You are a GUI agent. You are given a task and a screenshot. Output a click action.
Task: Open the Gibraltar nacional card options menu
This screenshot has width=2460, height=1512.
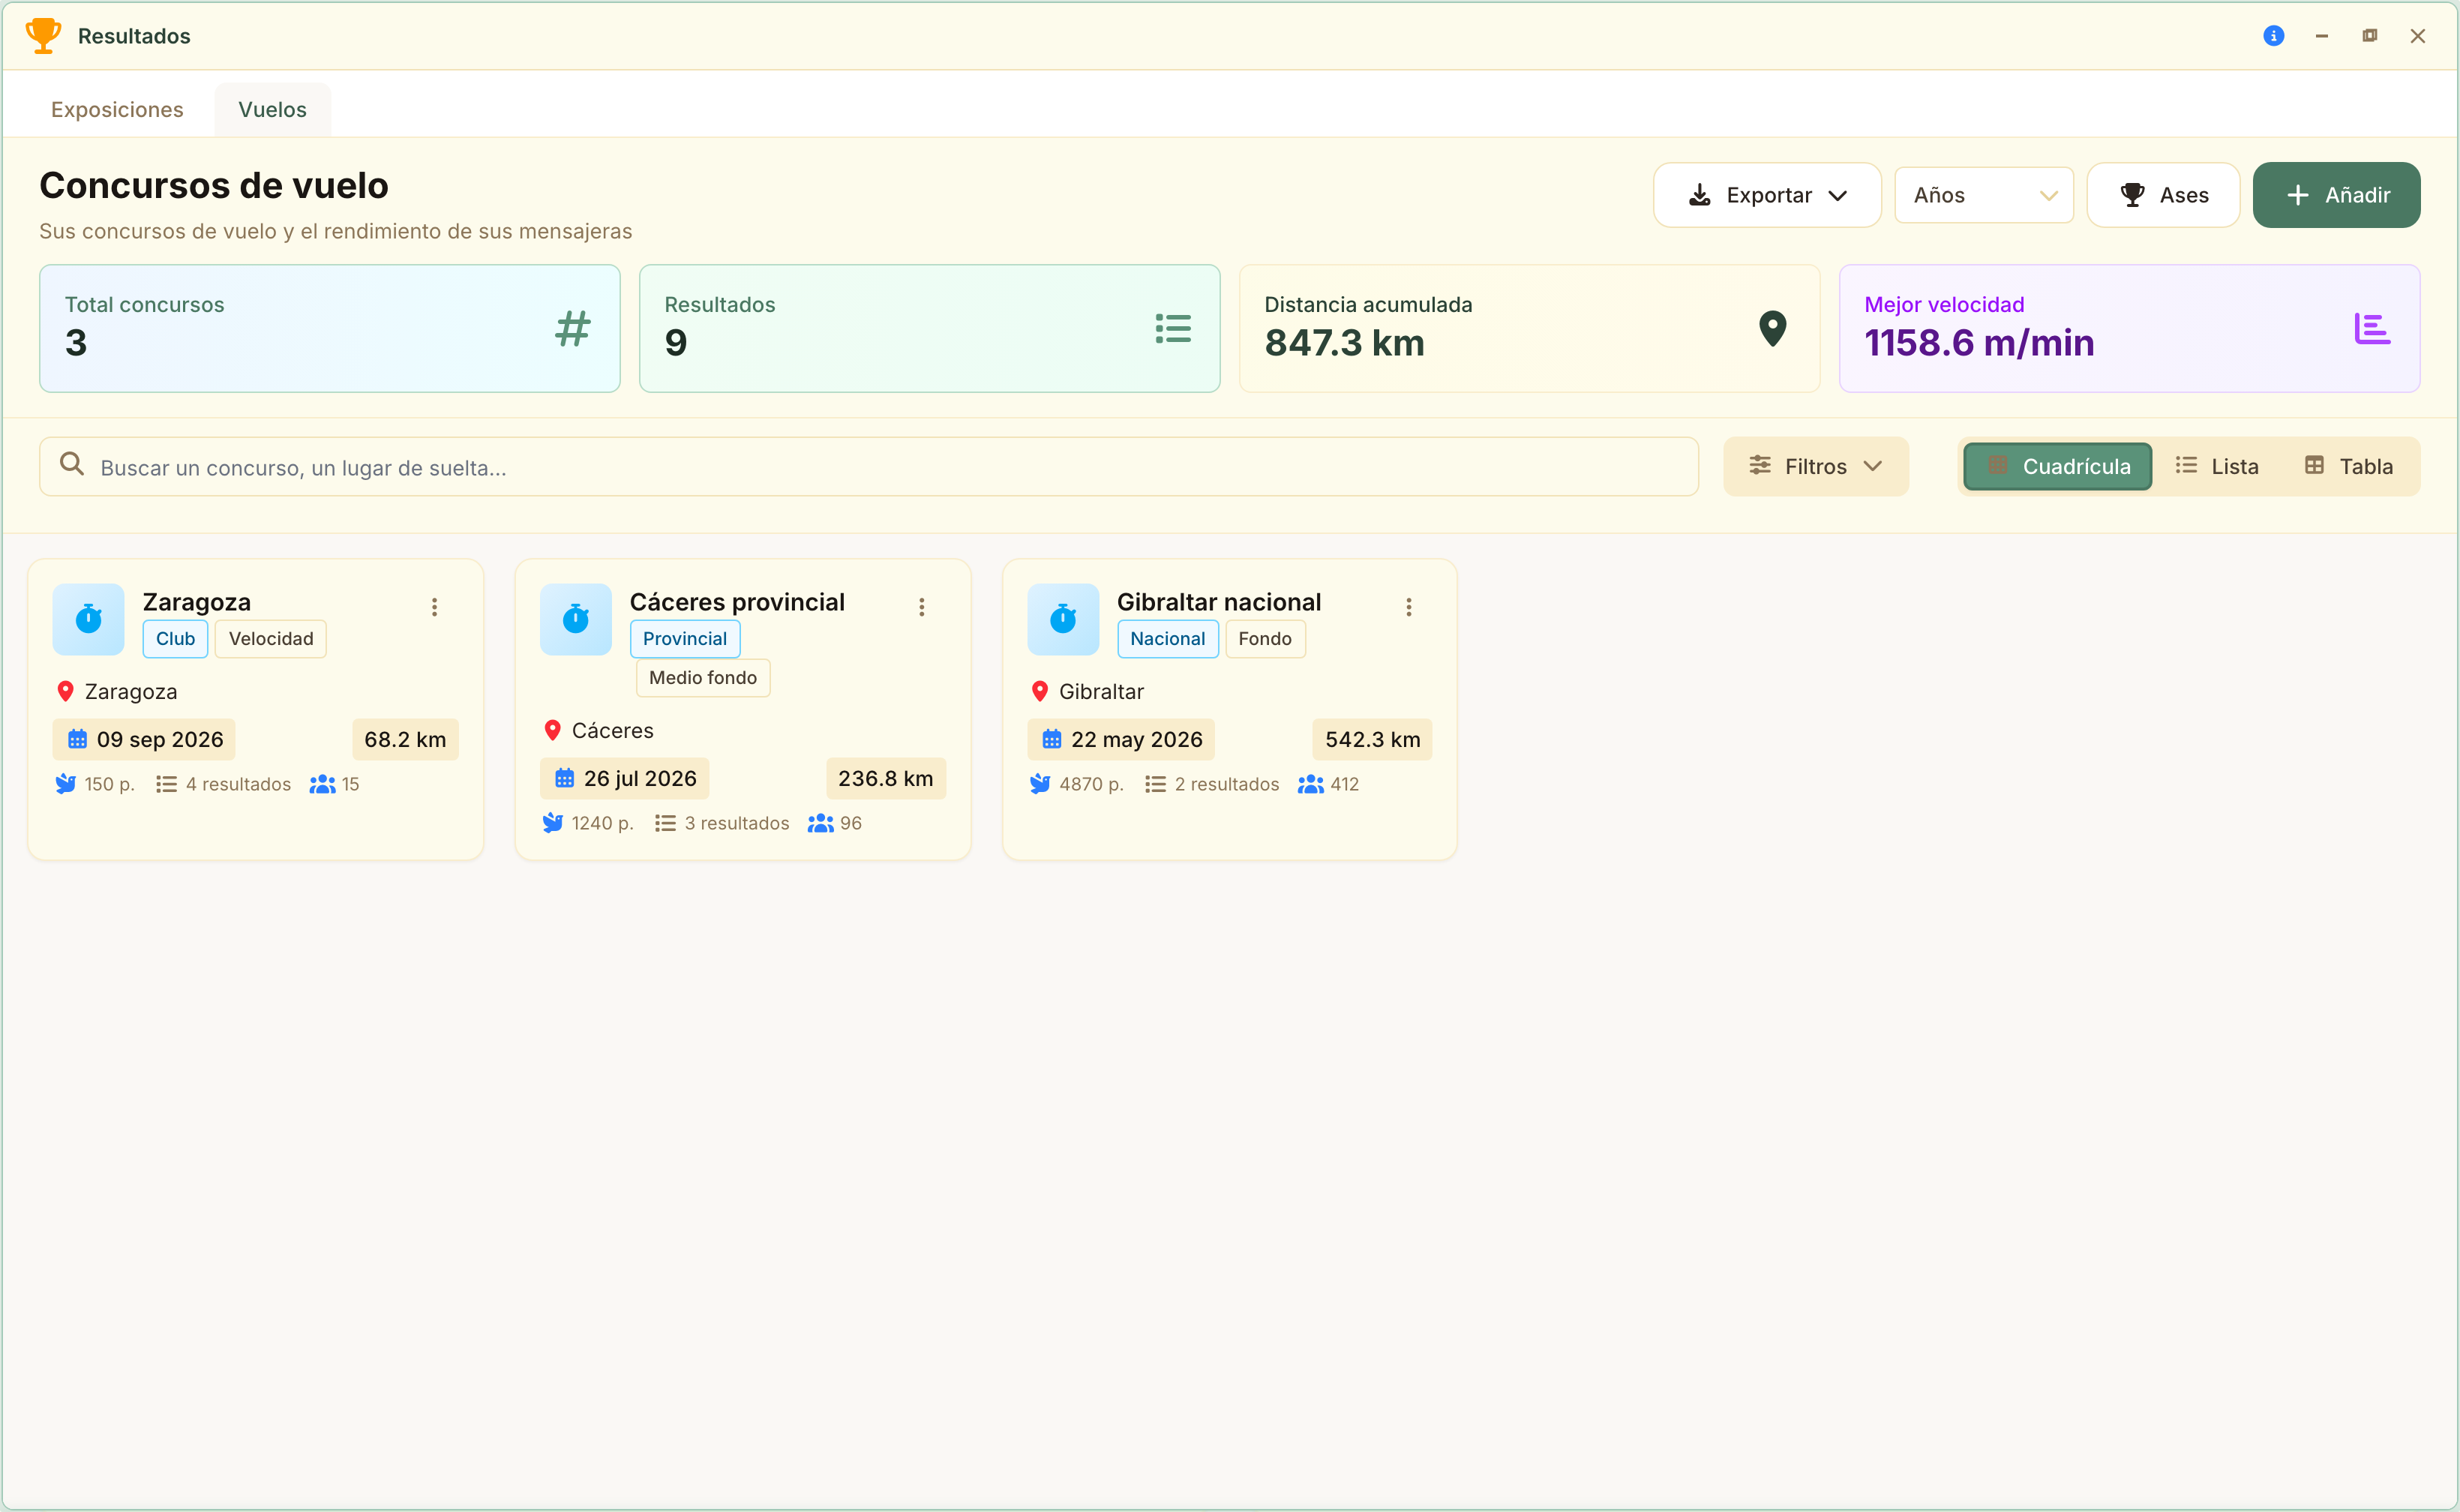(1408, 607)
